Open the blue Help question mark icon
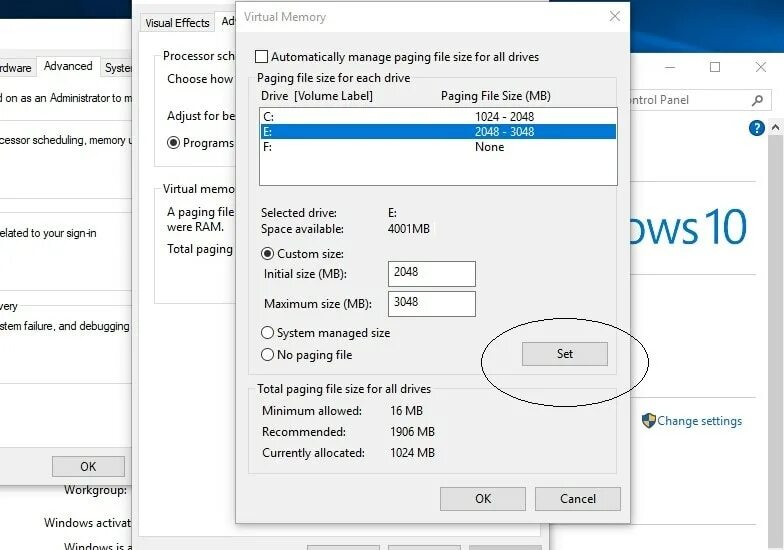The height and width of the screenshot is (550, 784). pyautogui.click(x=756, y=128)
